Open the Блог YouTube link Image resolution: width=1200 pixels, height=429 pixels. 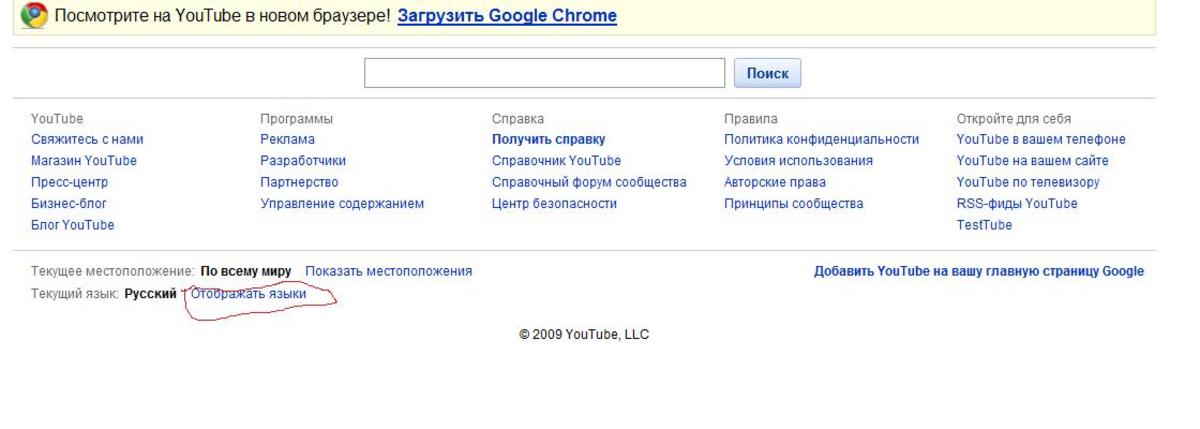73,226
